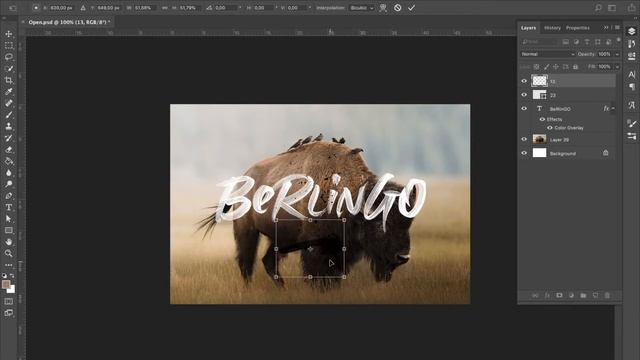Add layer style fx icon at panel bottom
Viewport: 640px width, 360px height.
[x=547, y=295]
